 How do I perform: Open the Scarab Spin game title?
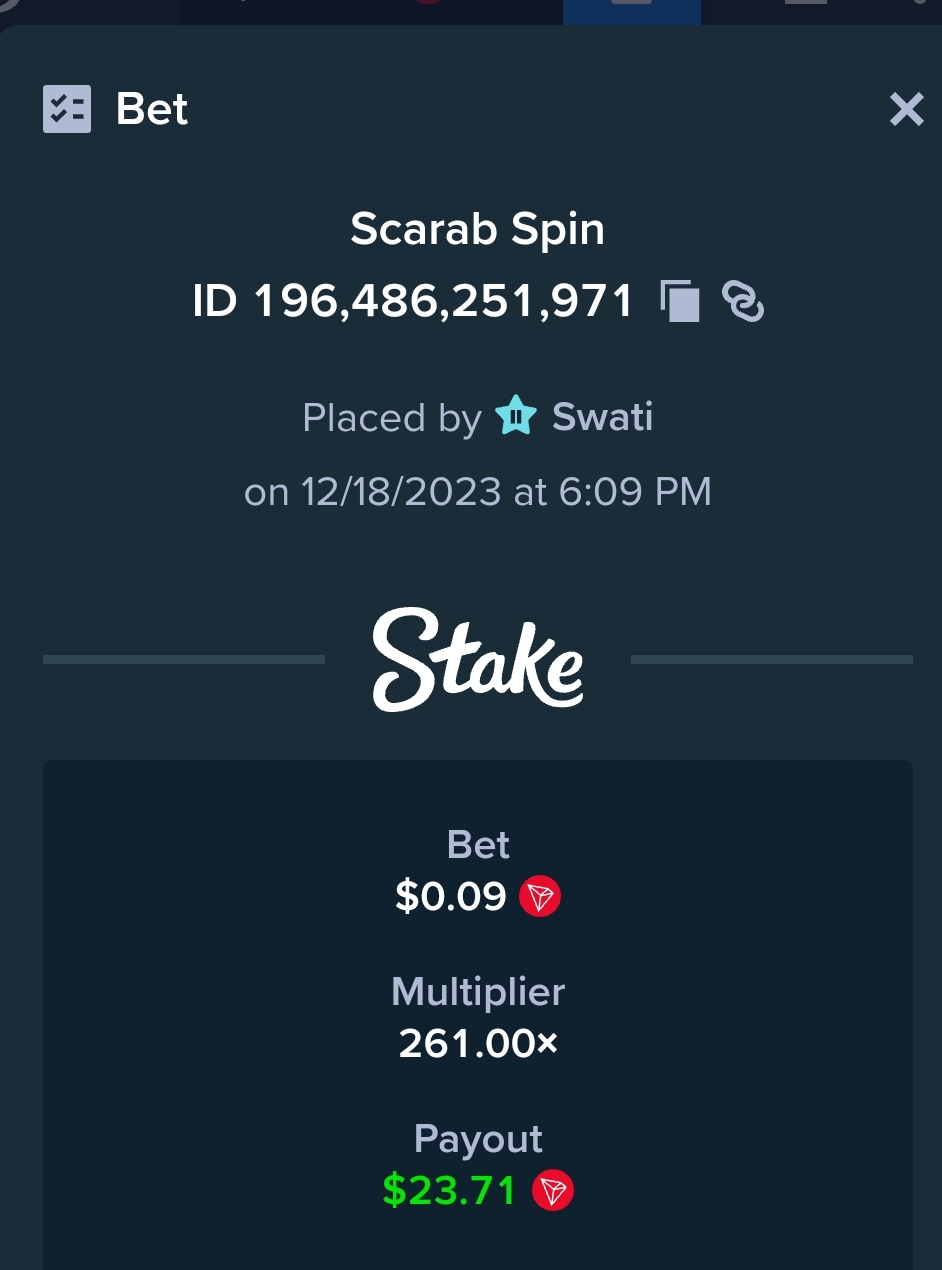click(478, 230)
